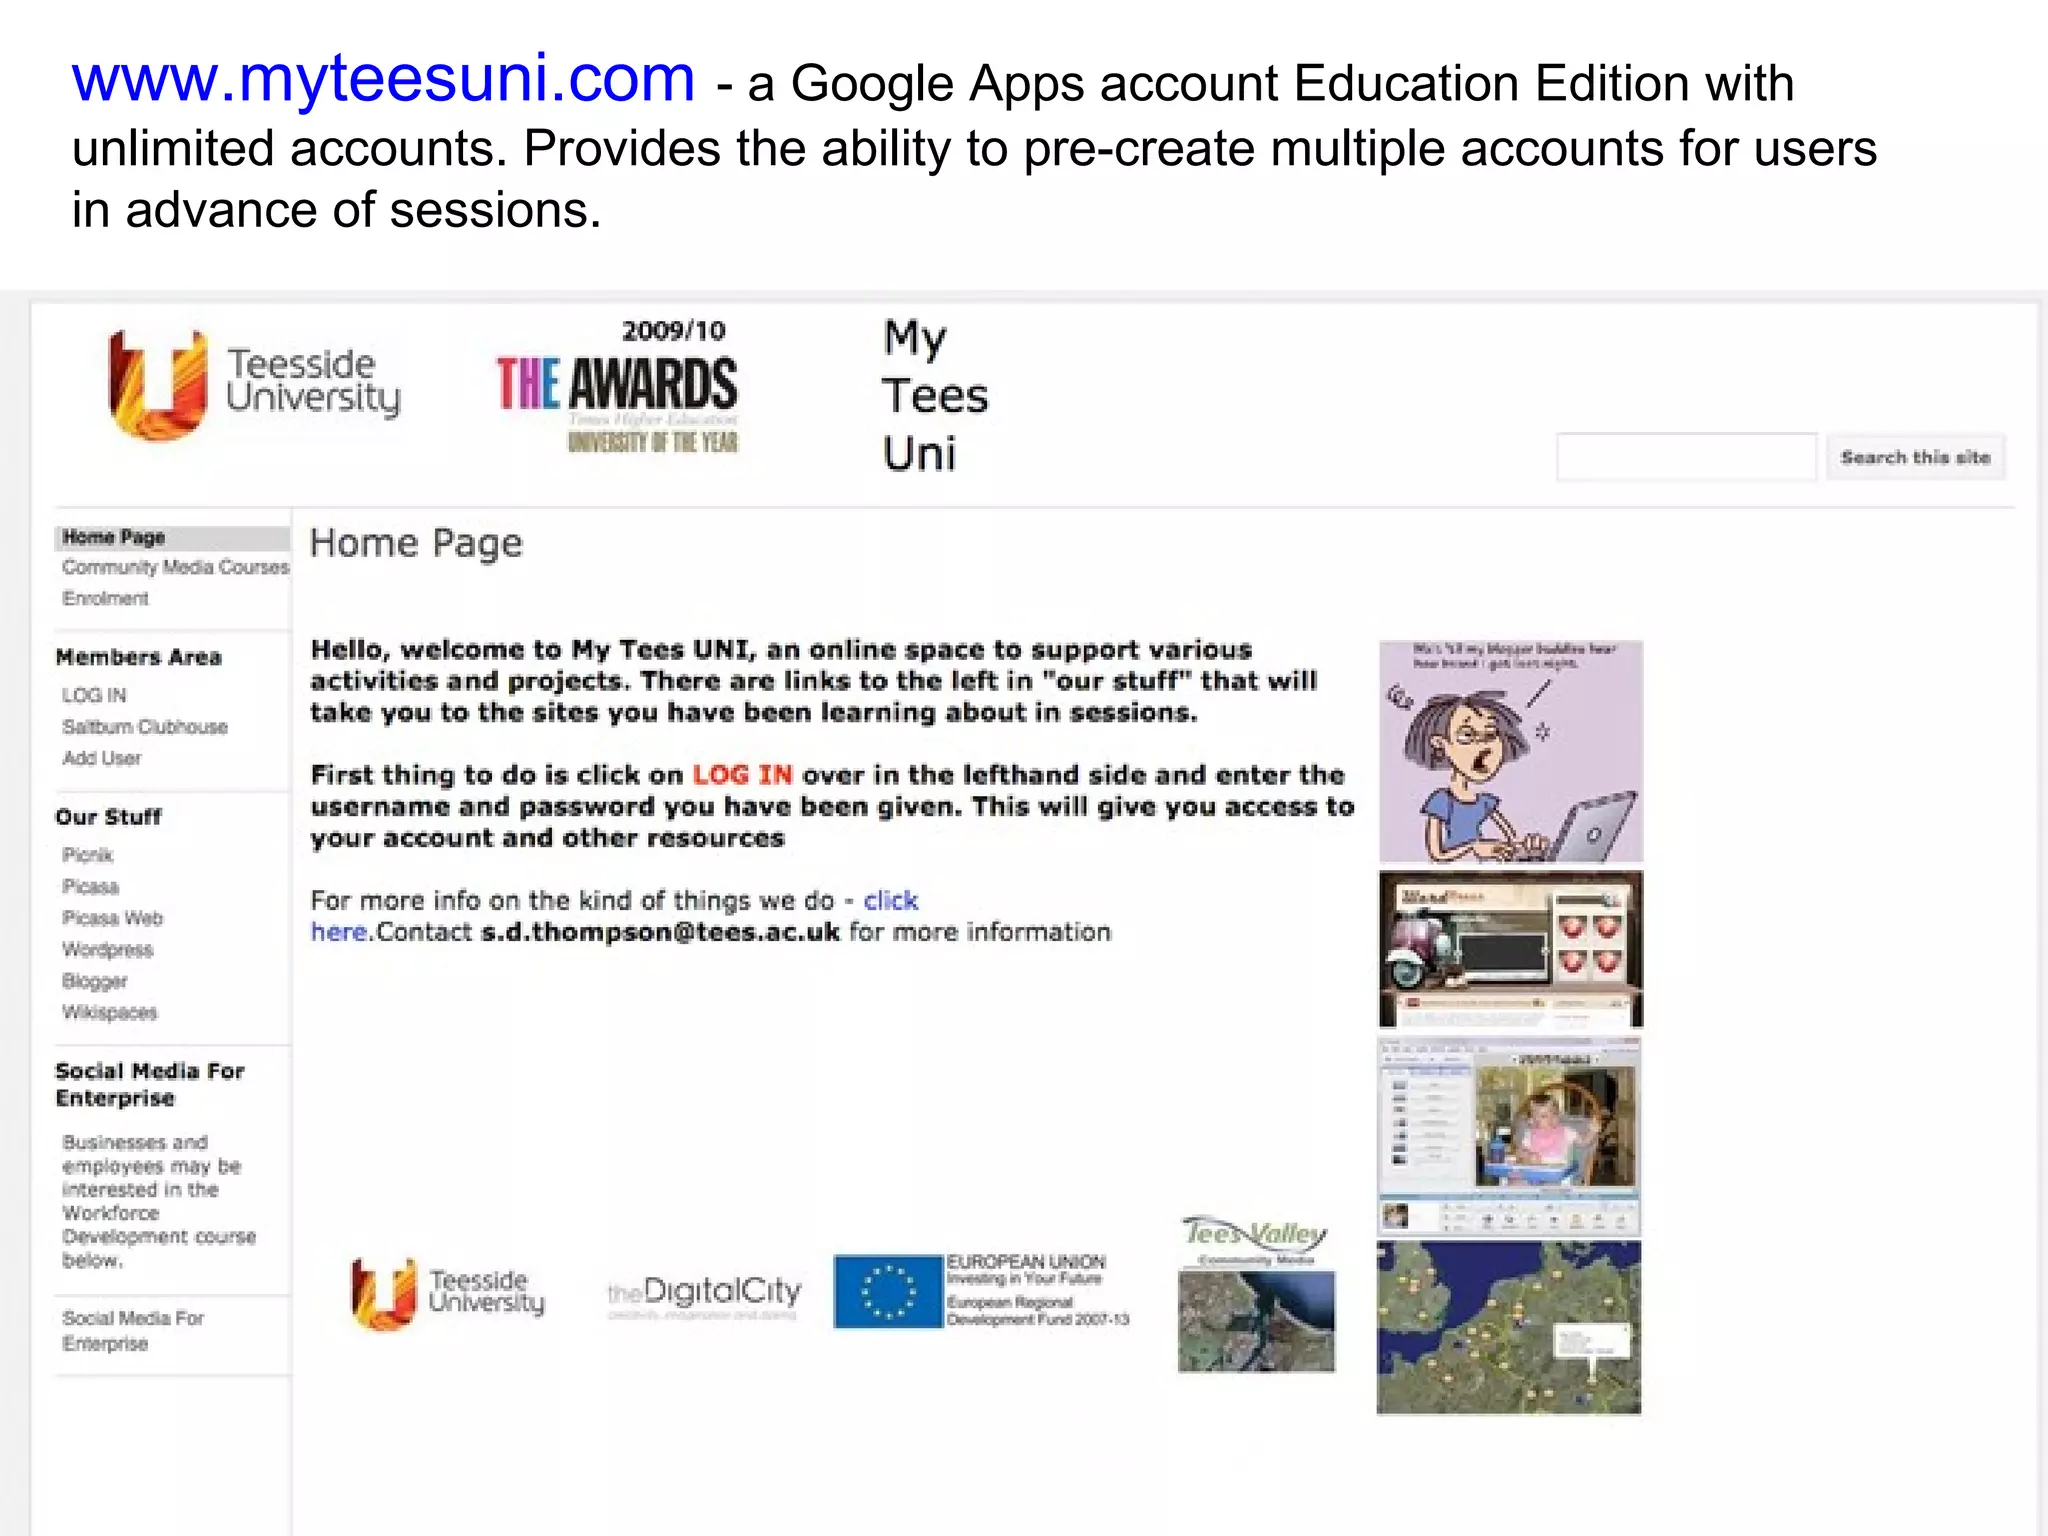Click the My Tees Uni site title

pyautogui.click(x=934, y=395)
